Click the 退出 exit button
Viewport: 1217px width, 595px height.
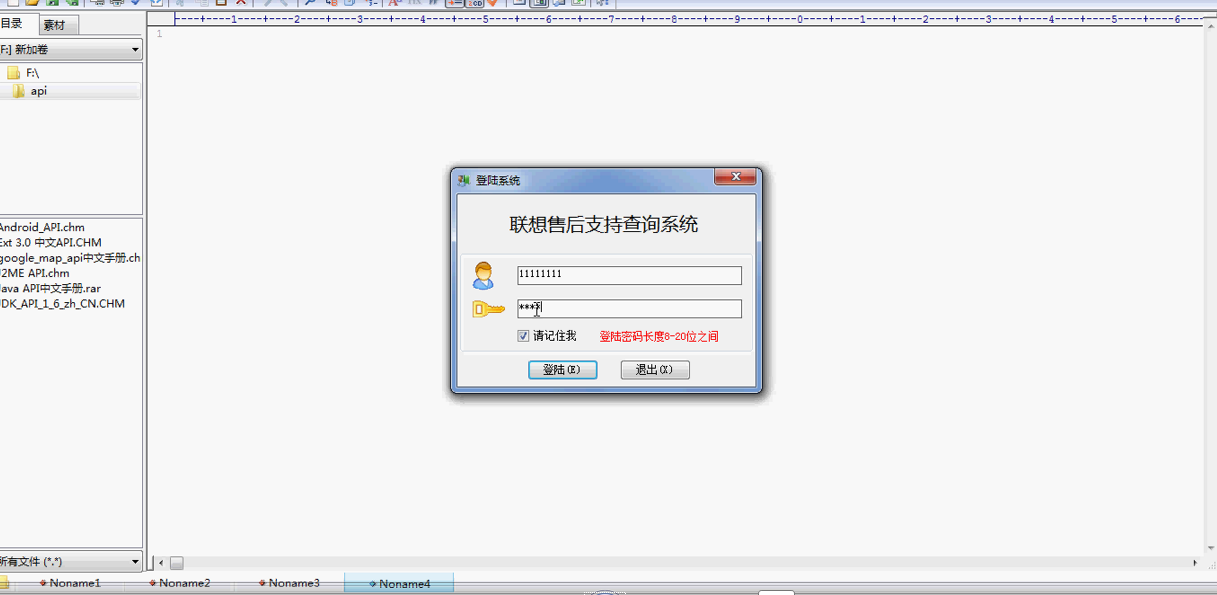(x=655, y=370)
